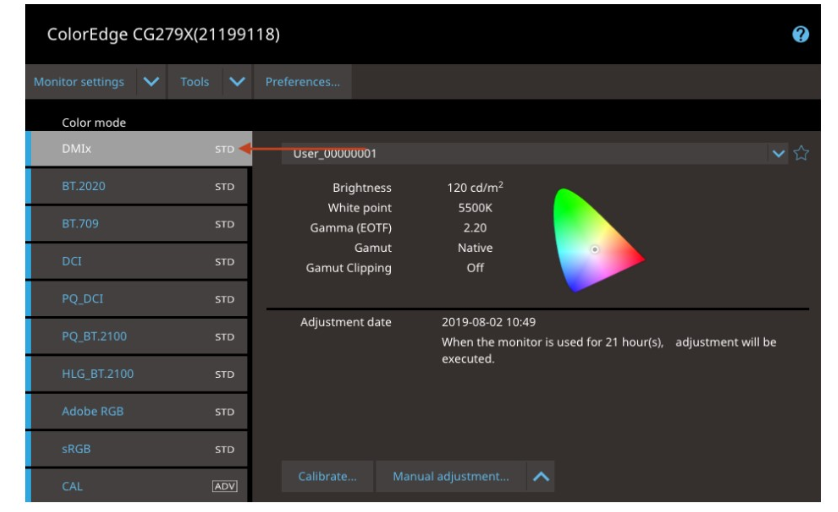
Task: Click the Adjustment date label
Action: coord(346,322)
